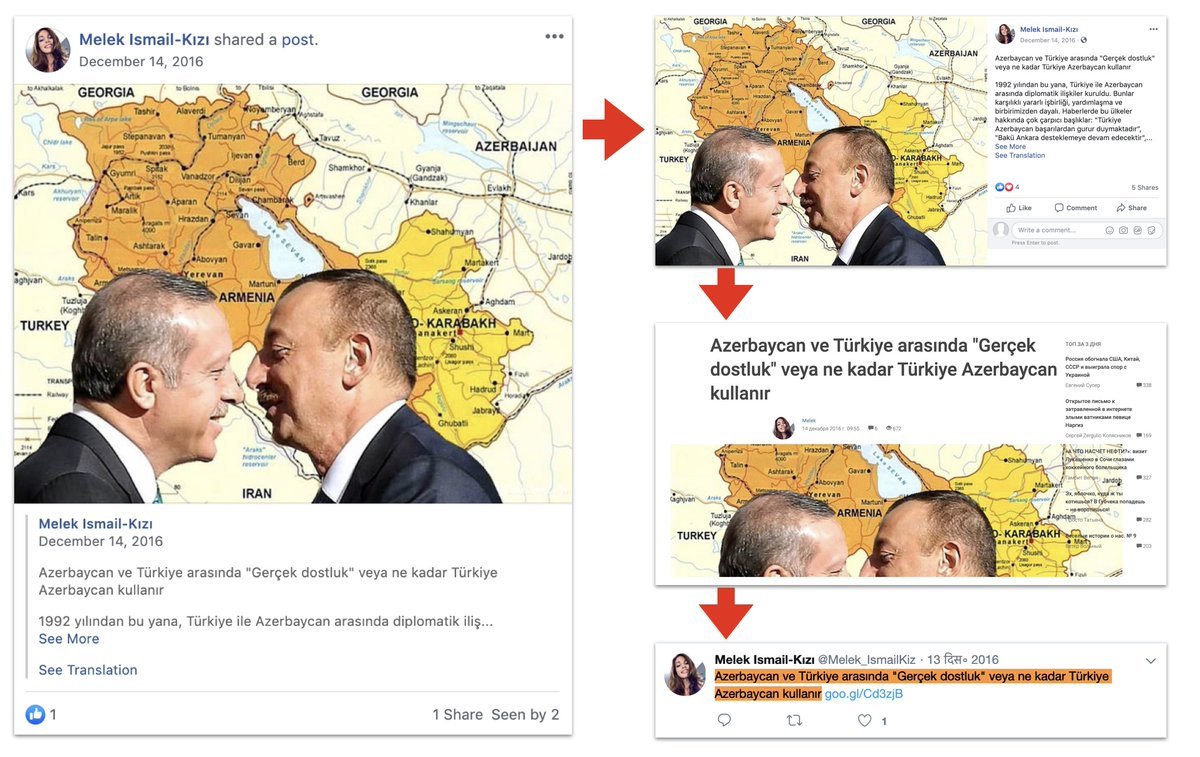Click the 5 Shares count on the small post
Viewport: 1200px width, 757px height.
point(1145,187)
